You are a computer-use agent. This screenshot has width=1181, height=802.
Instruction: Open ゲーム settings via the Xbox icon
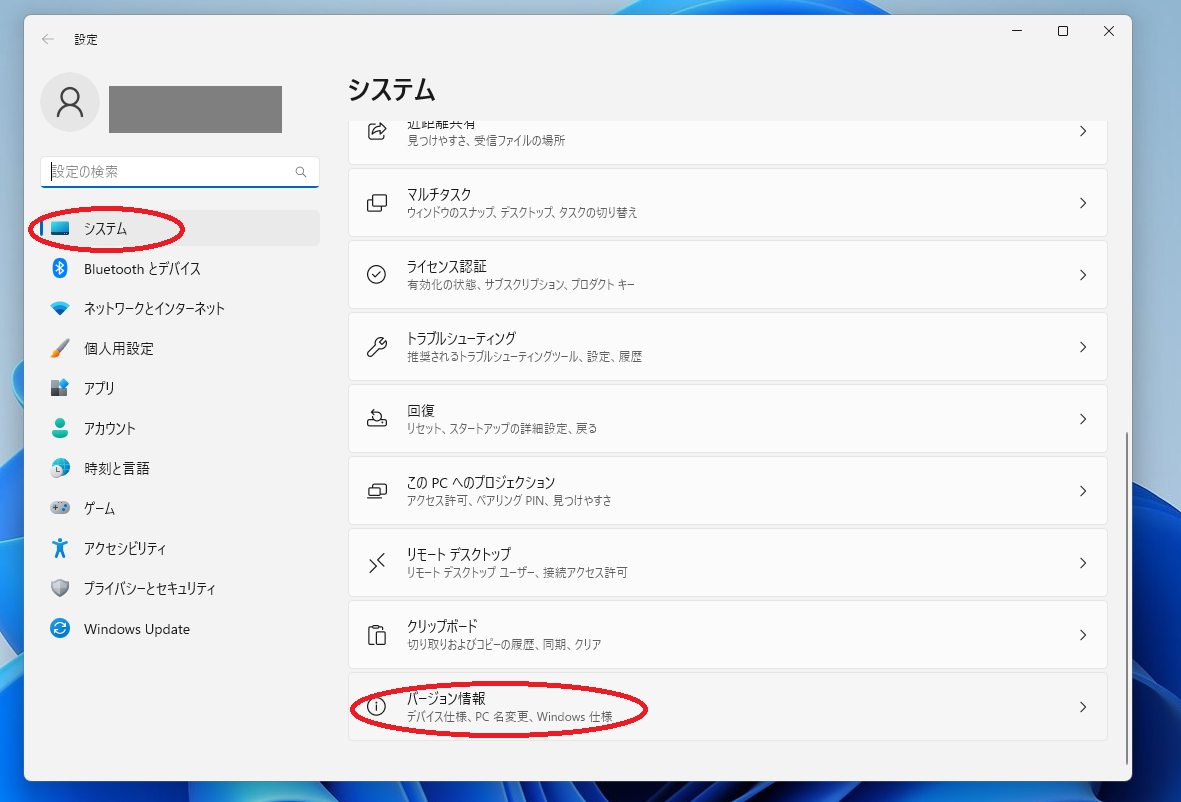point(63,508)
